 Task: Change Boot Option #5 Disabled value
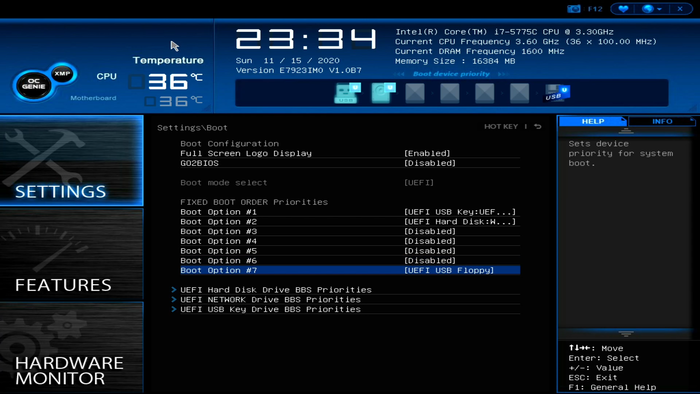(x=430, y=251)
